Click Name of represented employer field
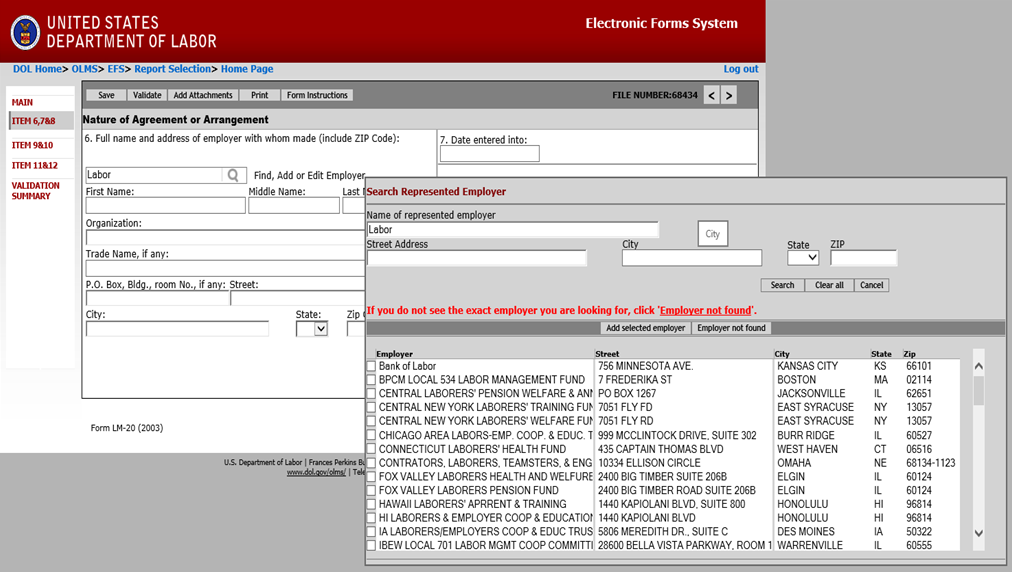Viewport: 1012px width, 572px height. point(513,230)
